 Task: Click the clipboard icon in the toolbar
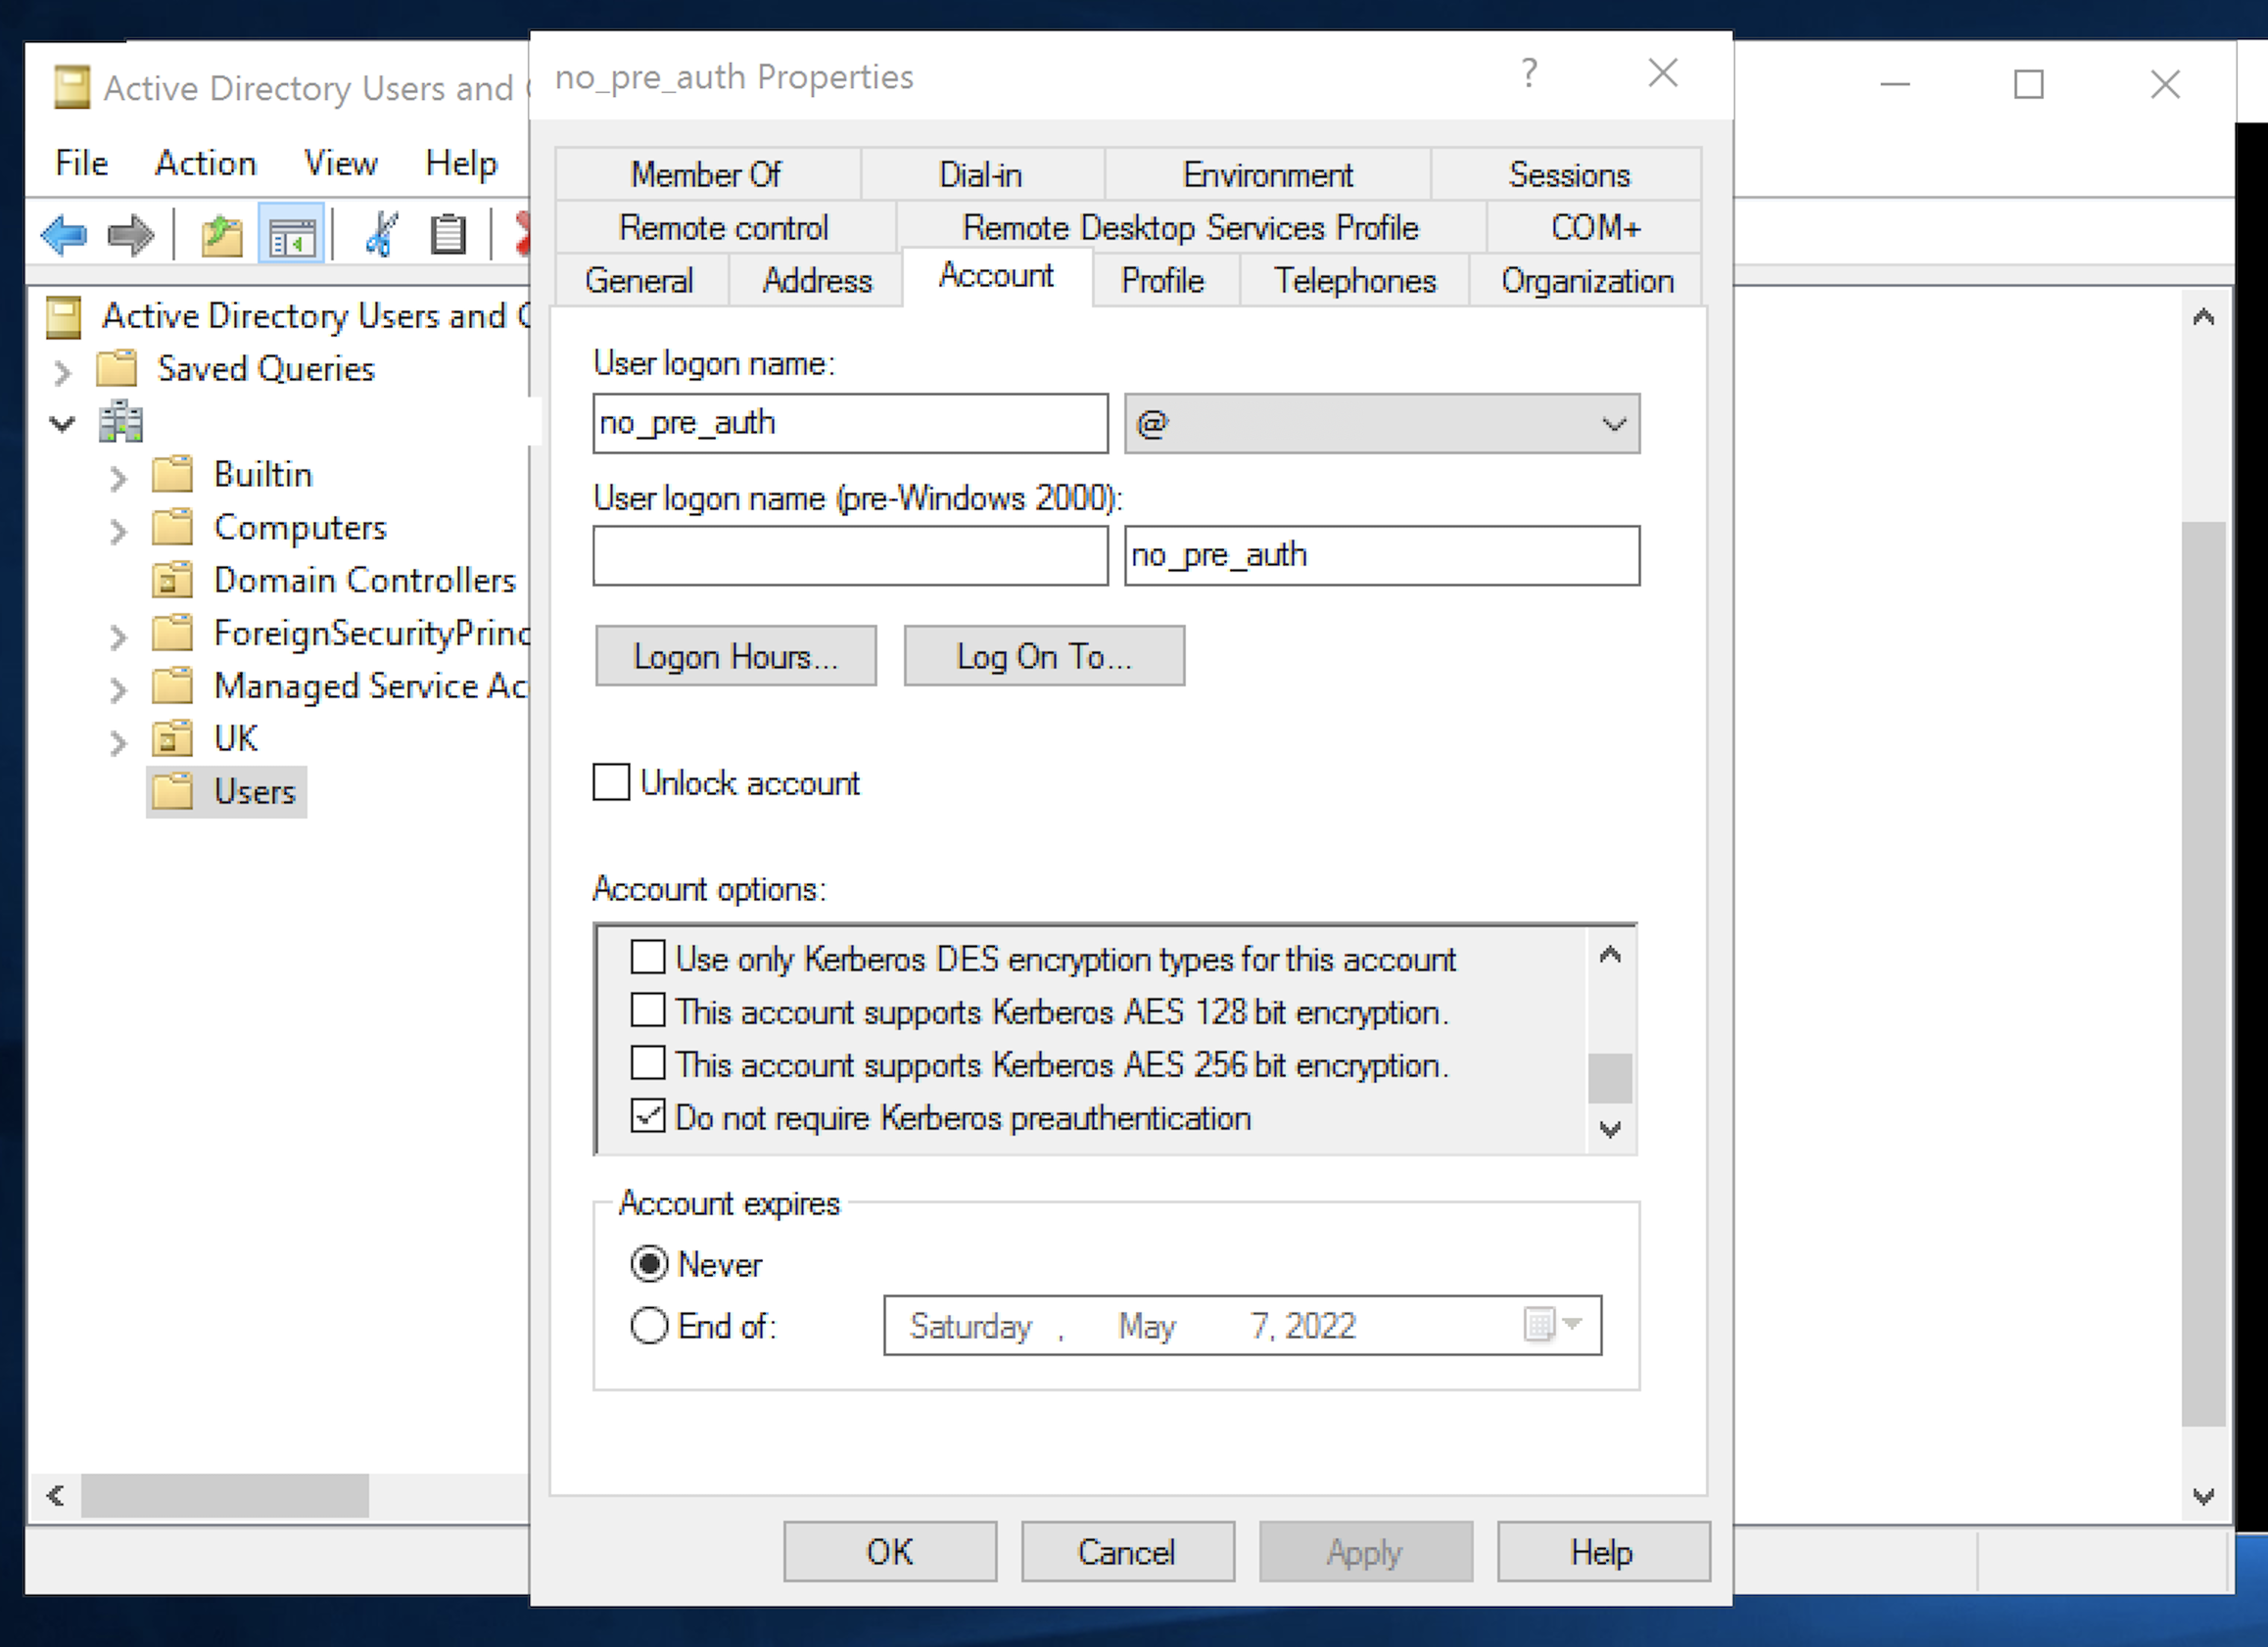click(x=448, y=235)
